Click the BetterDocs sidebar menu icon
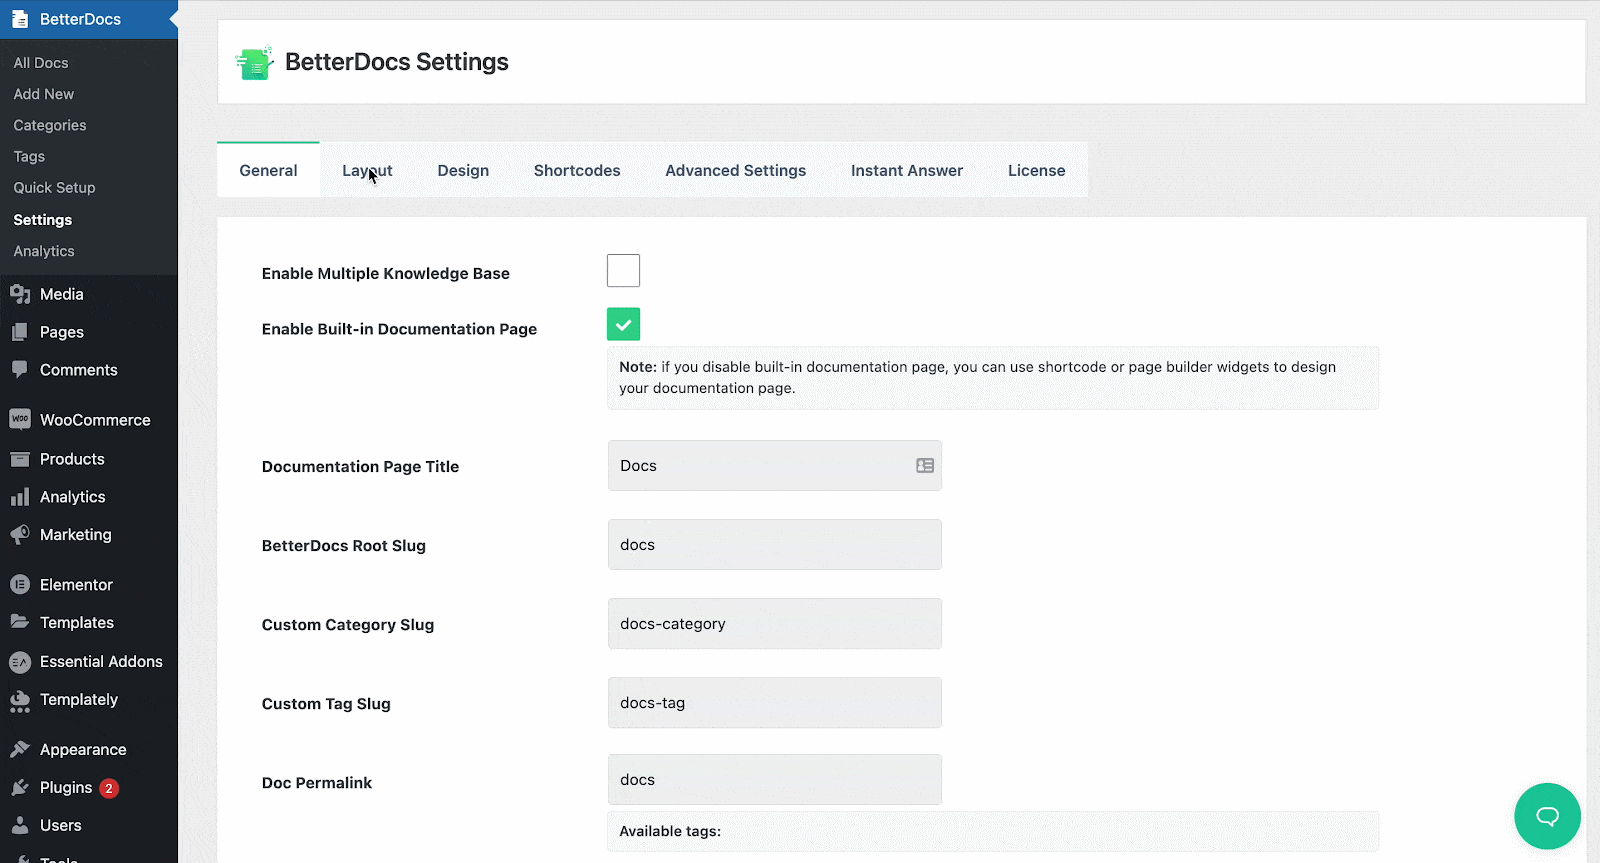 [20, 19]
